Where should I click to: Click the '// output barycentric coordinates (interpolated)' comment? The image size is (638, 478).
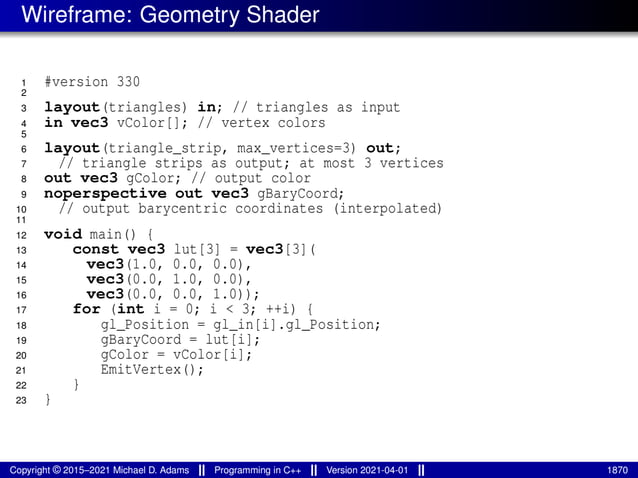tap(250, 208)
